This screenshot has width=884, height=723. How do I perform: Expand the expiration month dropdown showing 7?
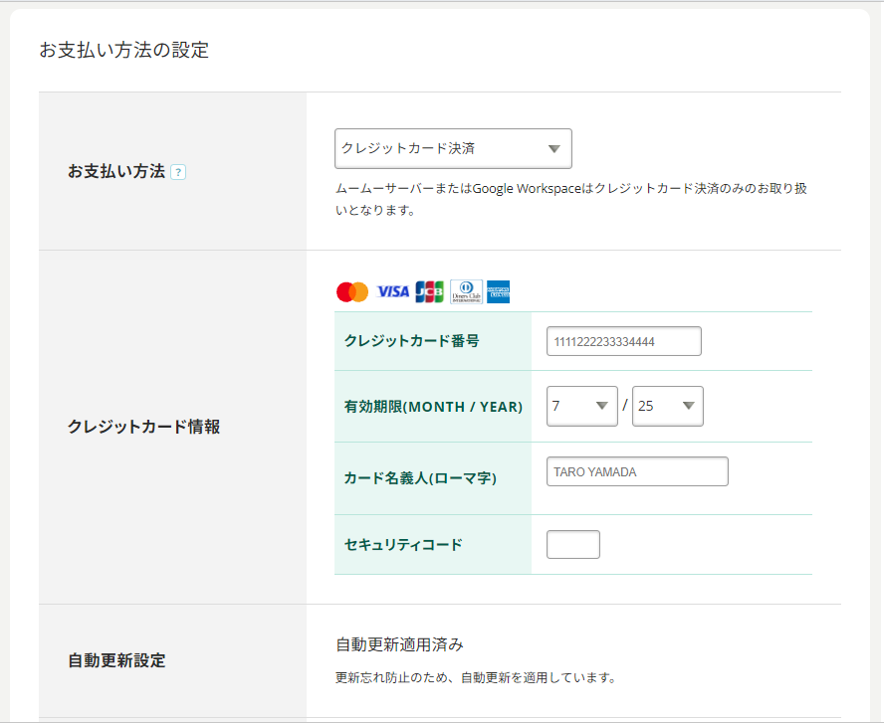click(582, 406)
